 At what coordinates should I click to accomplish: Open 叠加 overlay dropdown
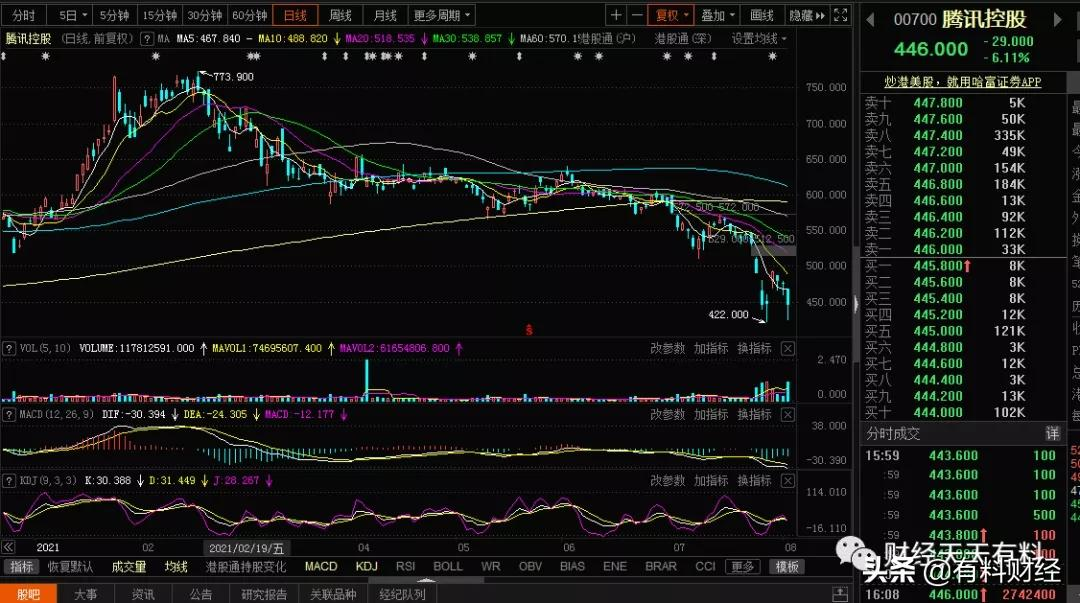click(718, 15)
